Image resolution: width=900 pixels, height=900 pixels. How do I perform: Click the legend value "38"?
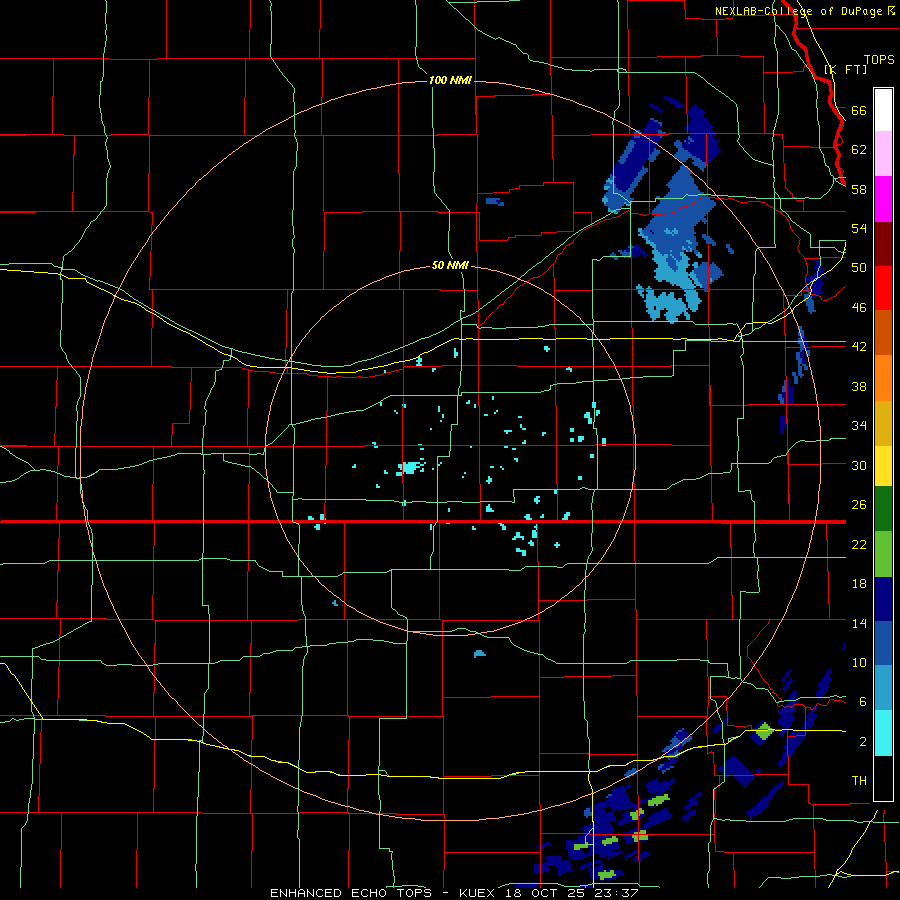[859, 386]
